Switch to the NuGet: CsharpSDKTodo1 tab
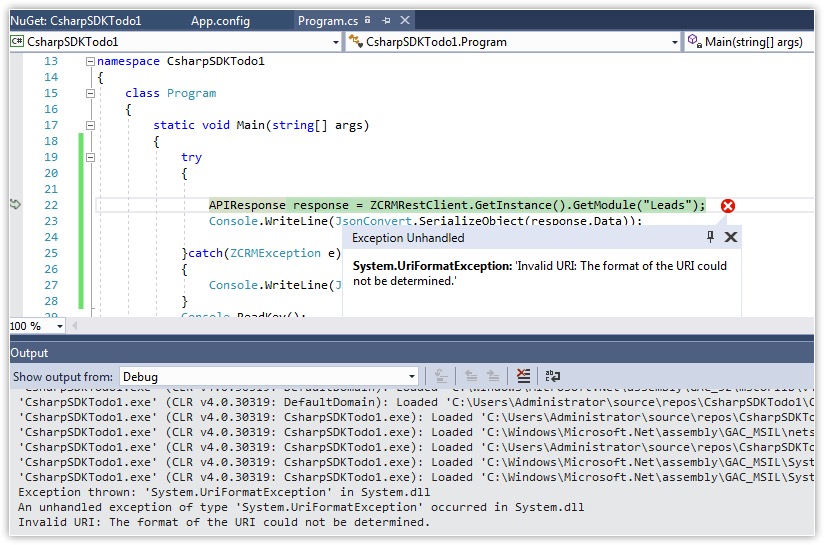Image resolution: width=824 pixels, height=545 pixels. (76, 20)
